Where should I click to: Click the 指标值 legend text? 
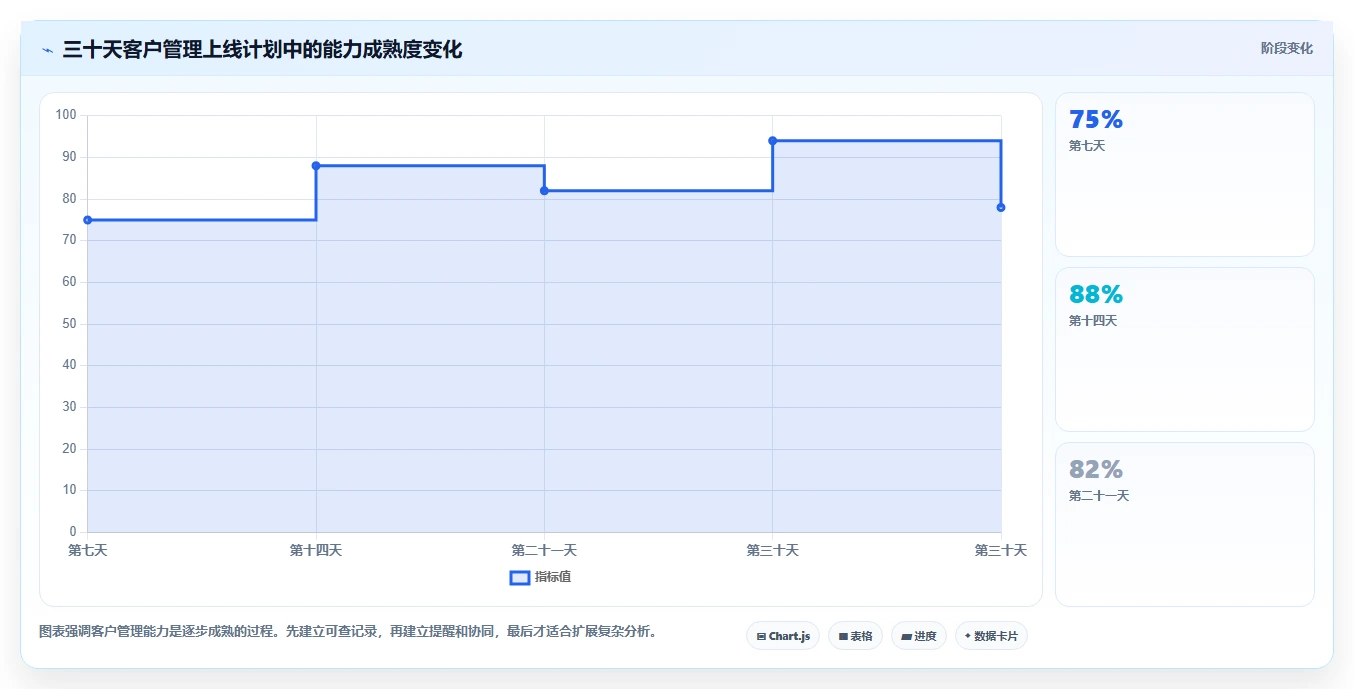pos(553,577)
